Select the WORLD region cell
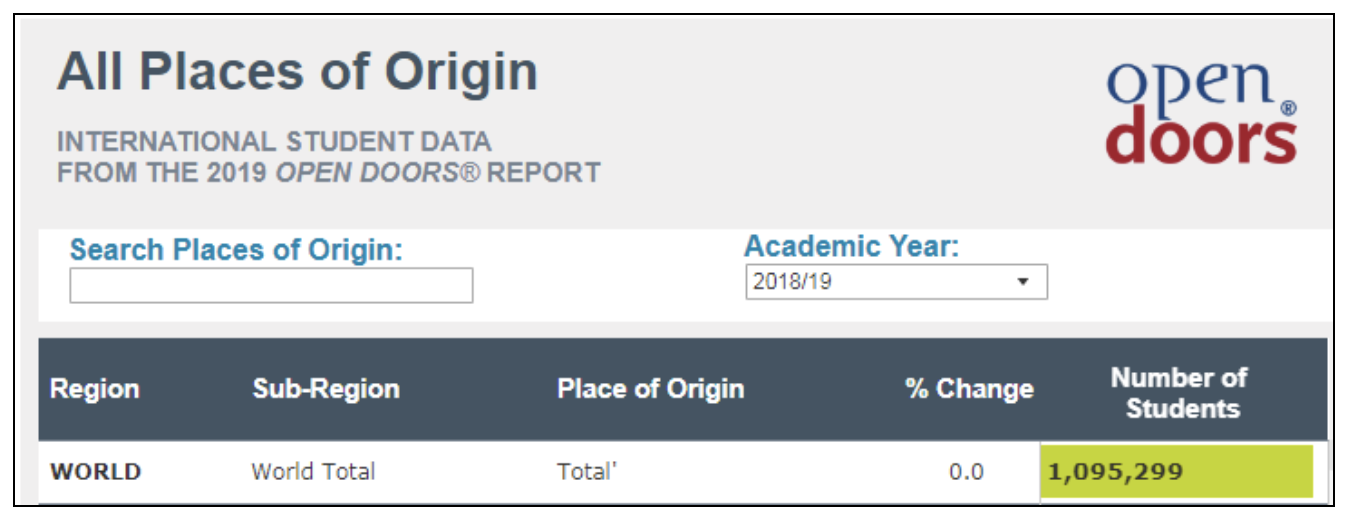Viewport: 1346px width, 516px height. click(96, 471)
